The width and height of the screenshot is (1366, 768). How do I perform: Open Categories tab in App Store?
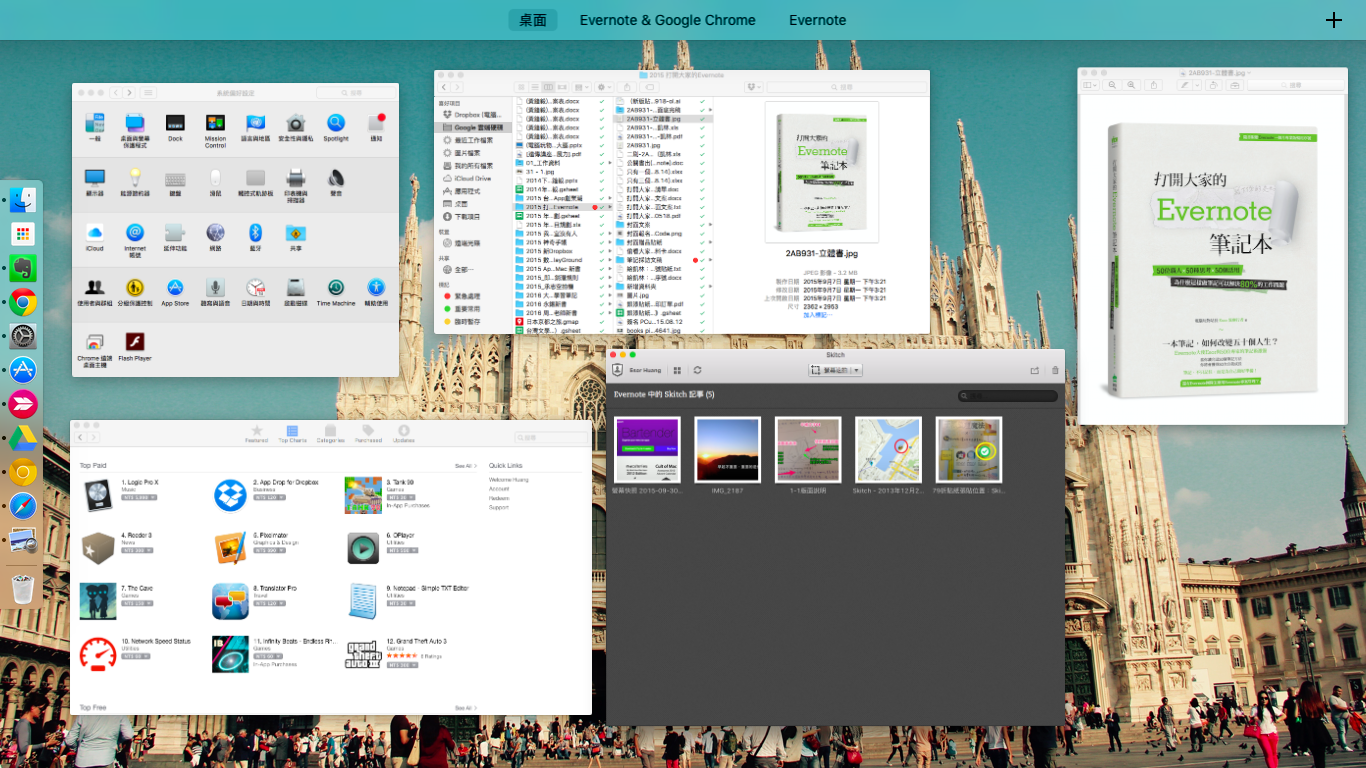330,433
